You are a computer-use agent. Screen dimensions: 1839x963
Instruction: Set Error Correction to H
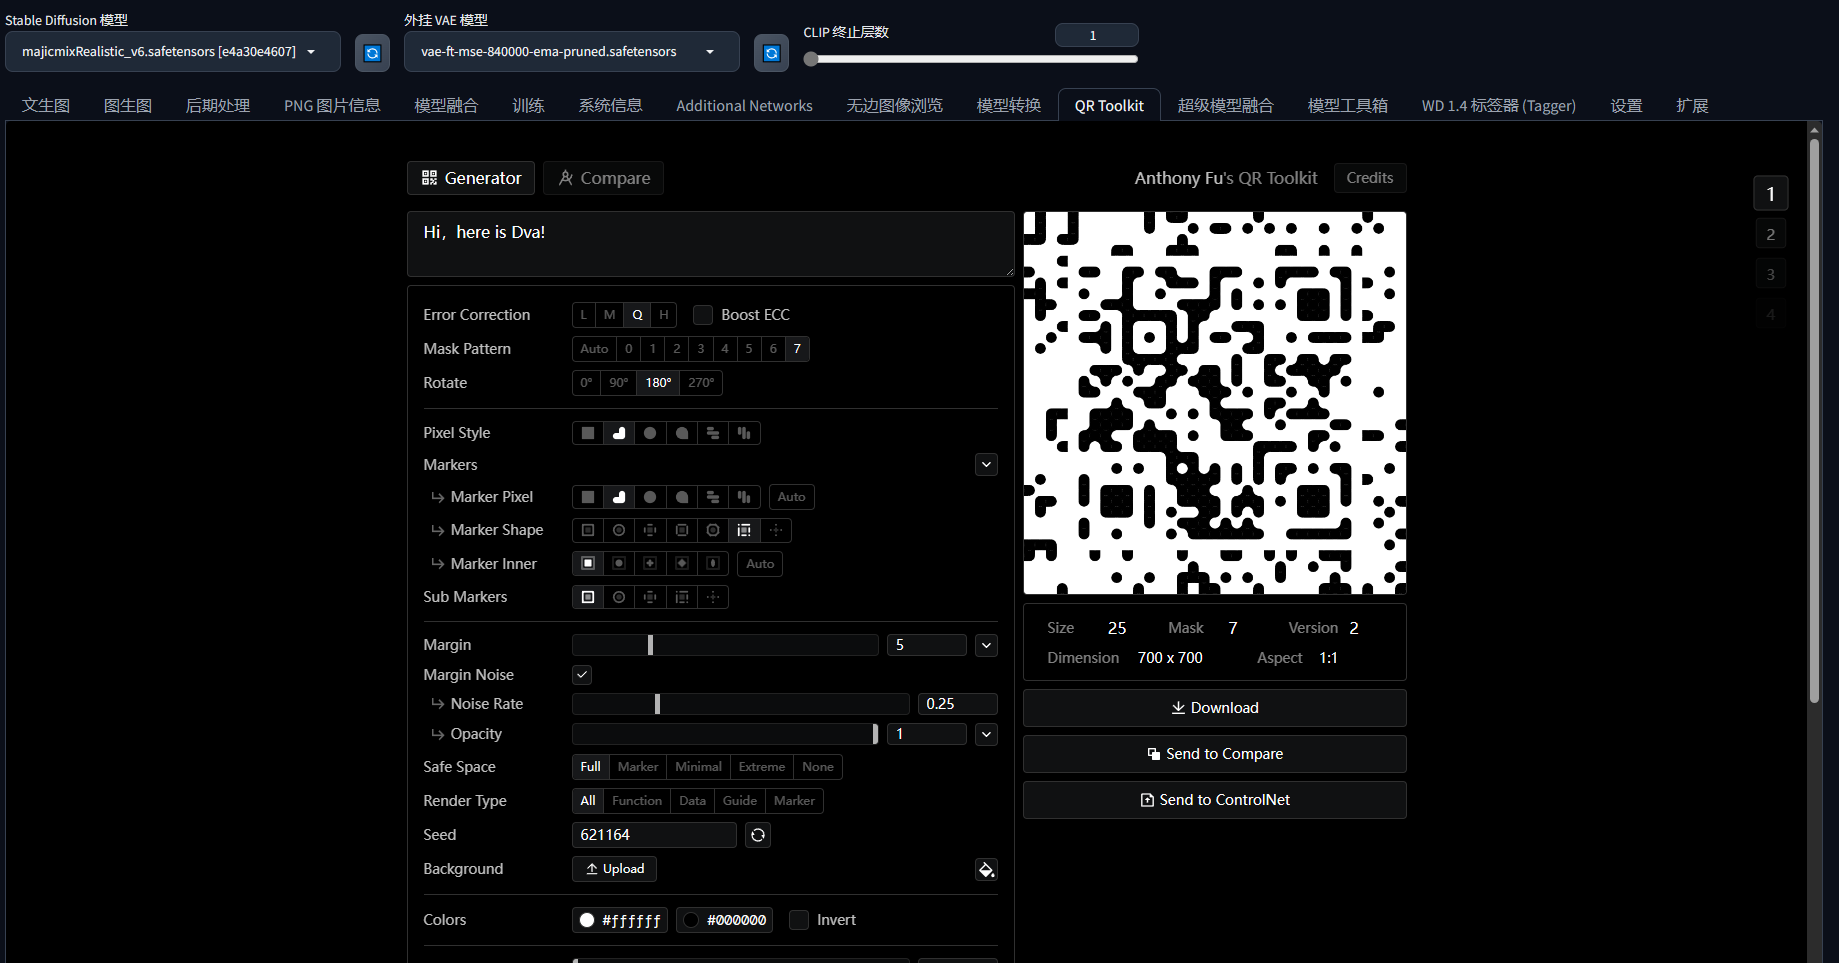point(664,315)
